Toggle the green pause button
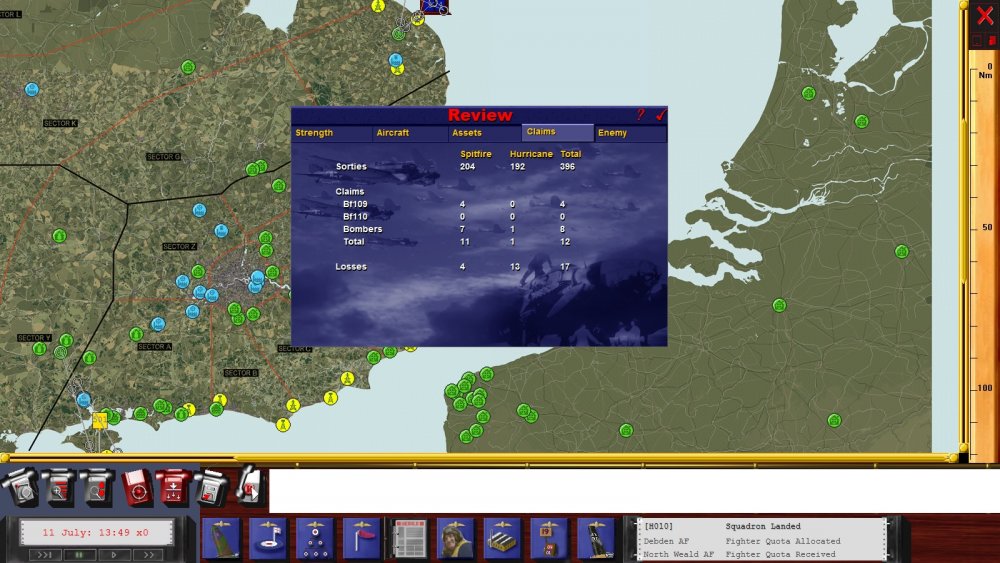The height and width of the screenshot is (563, 1000). [79, 555]
